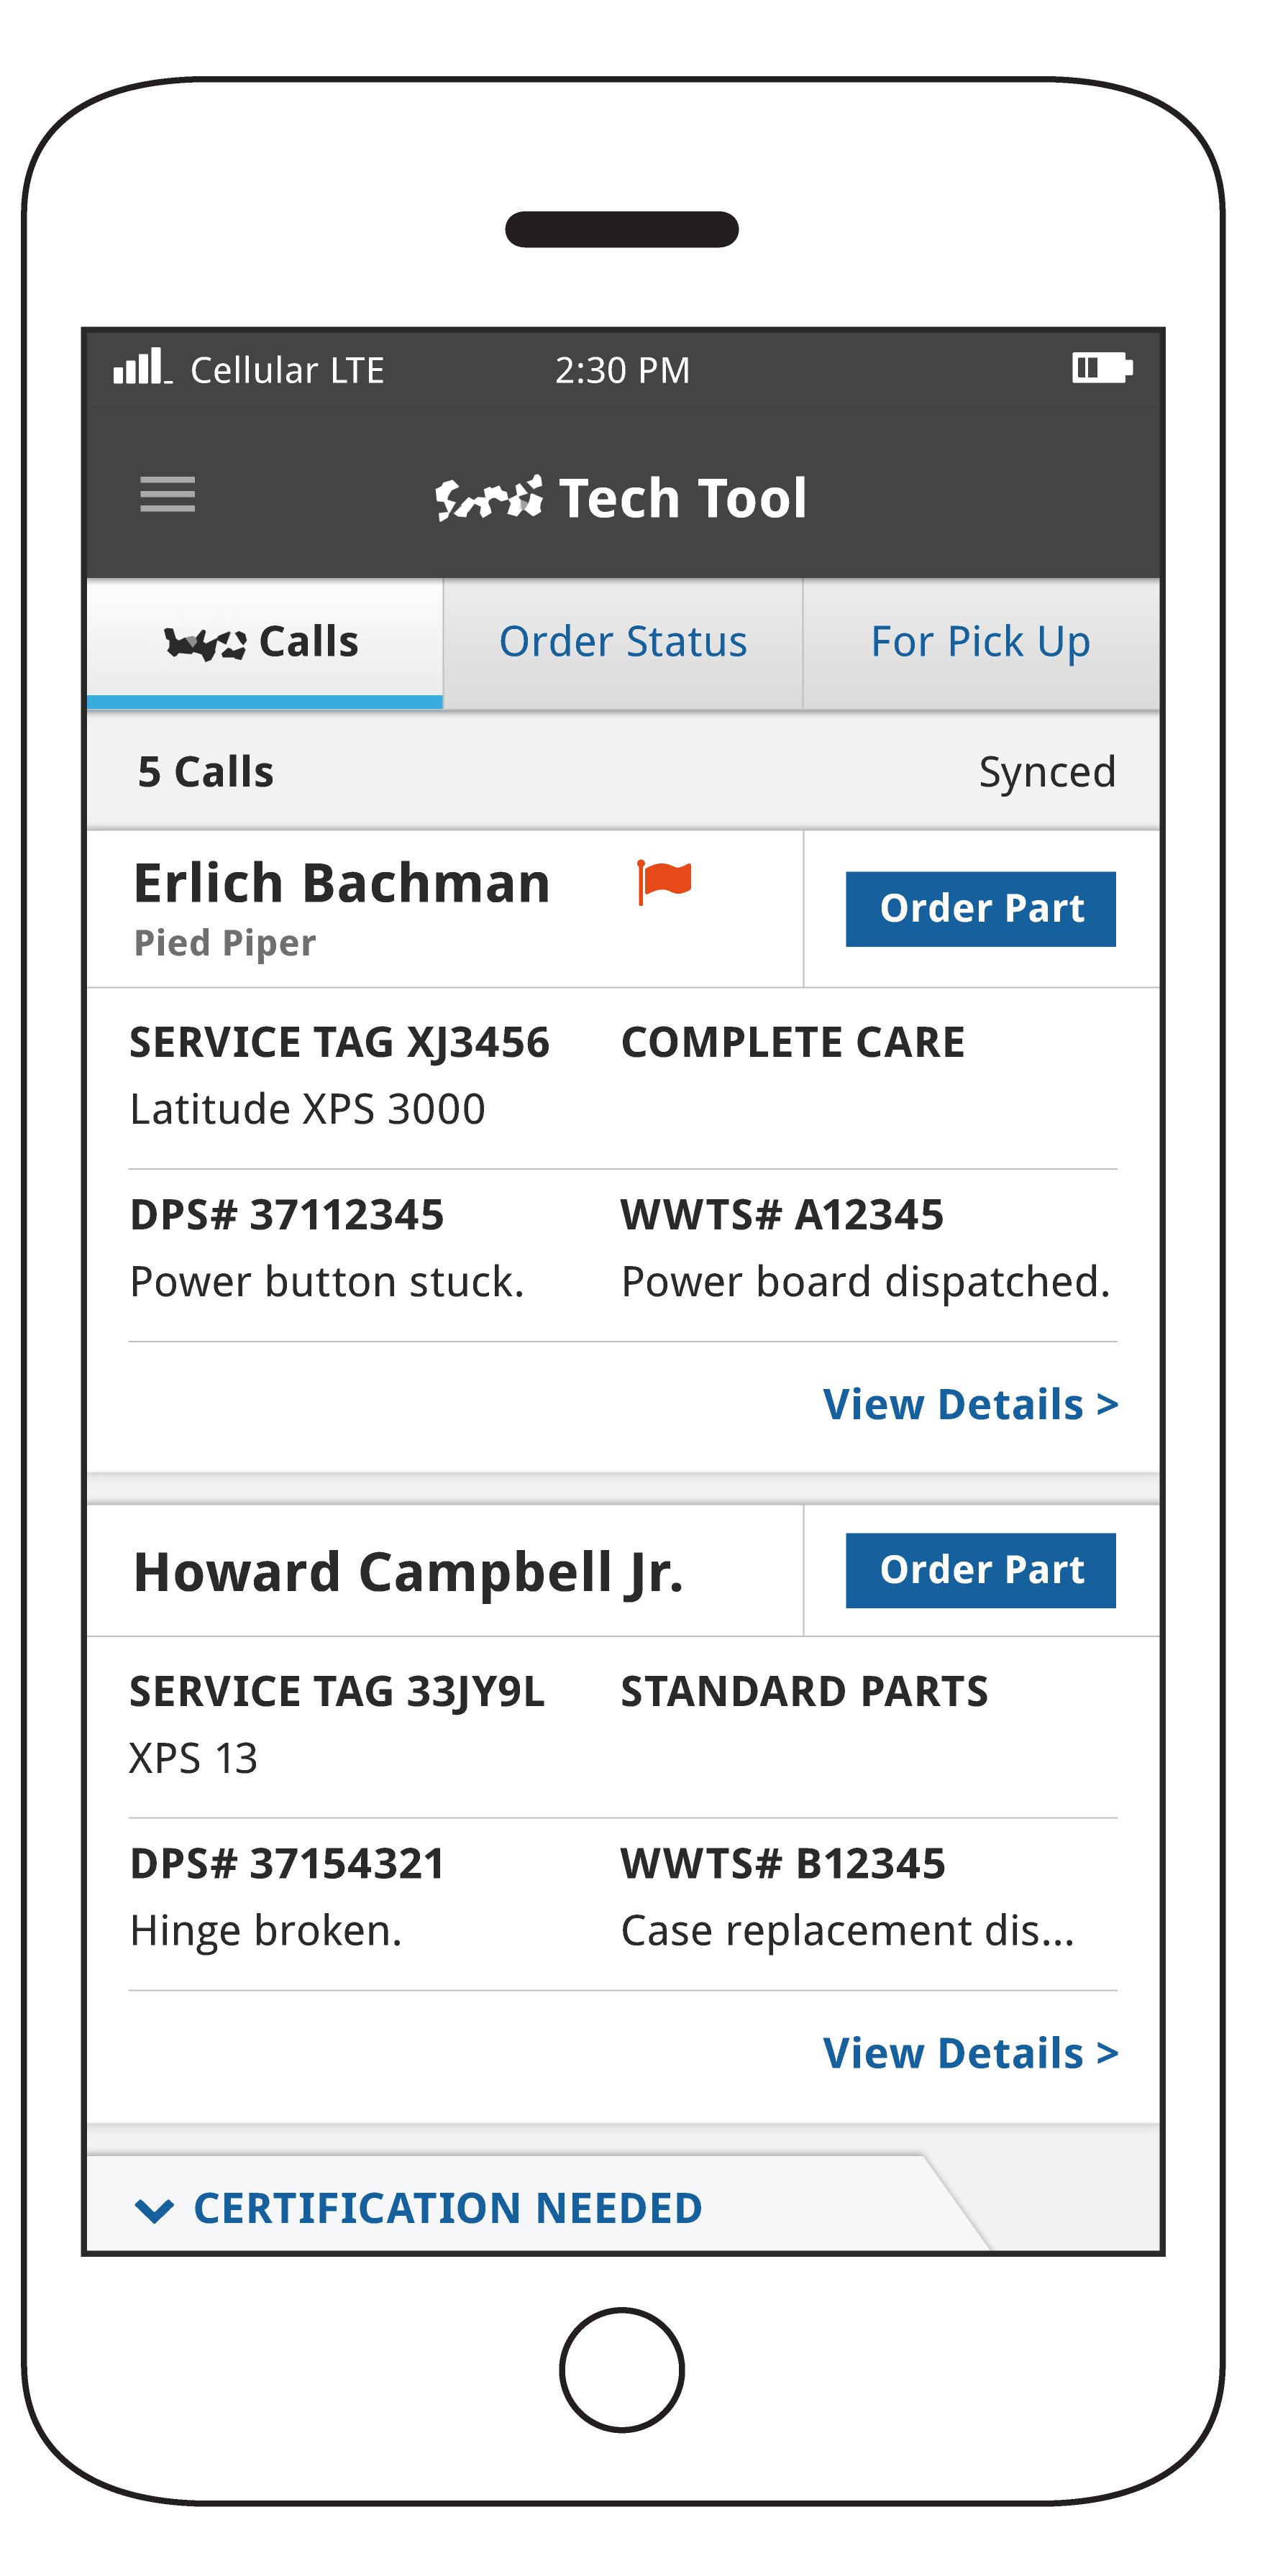The image size is (1265, 2576).
Task: Tap the red flag next to Erlich Bachman
Action: point(664,881)
